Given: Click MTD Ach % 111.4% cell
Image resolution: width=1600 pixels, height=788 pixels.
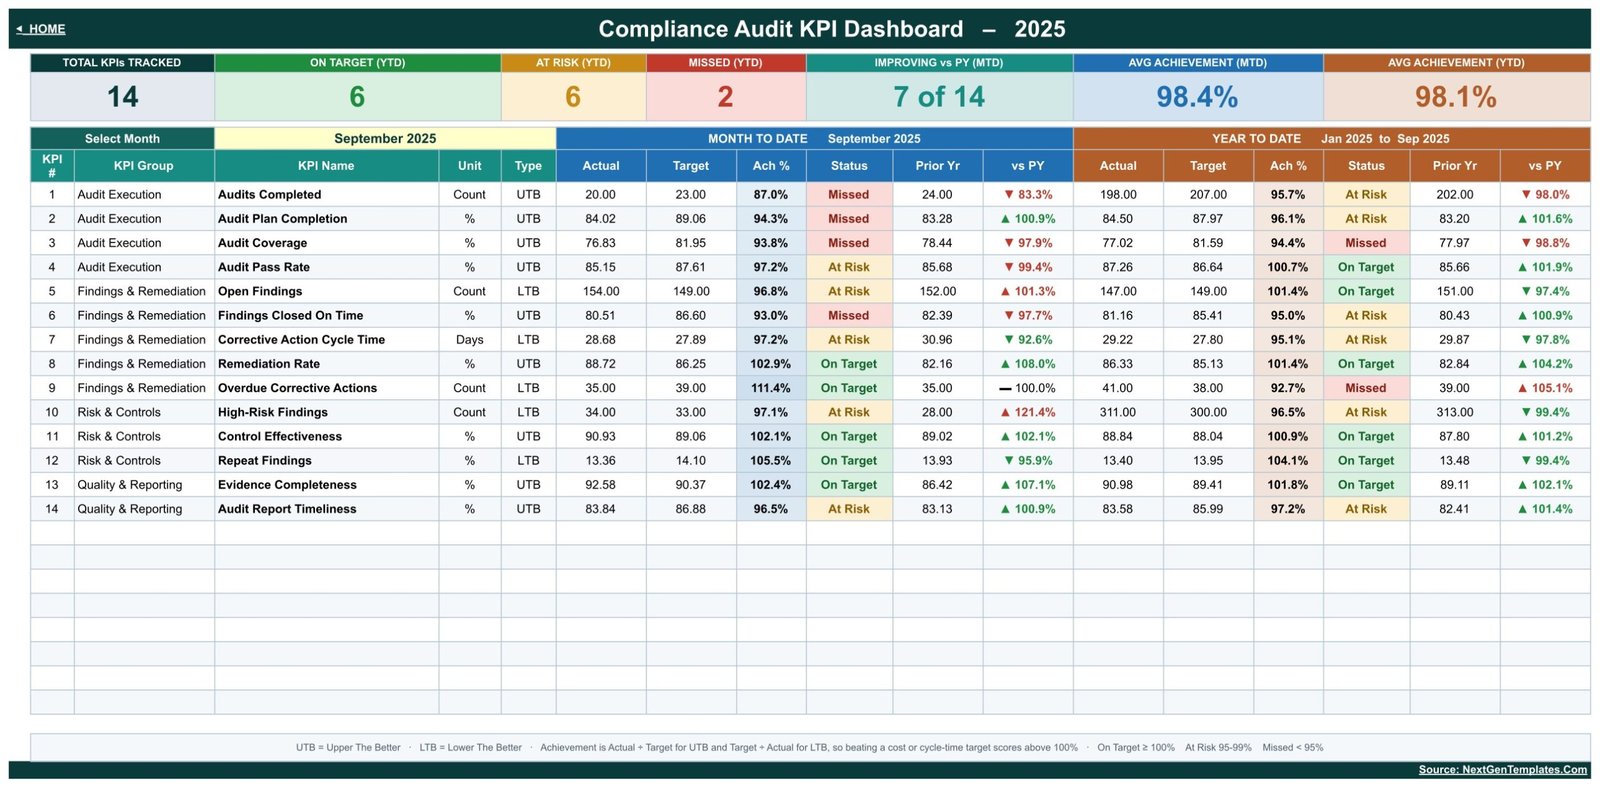Looking at the screenshot, I should [771, 388].
